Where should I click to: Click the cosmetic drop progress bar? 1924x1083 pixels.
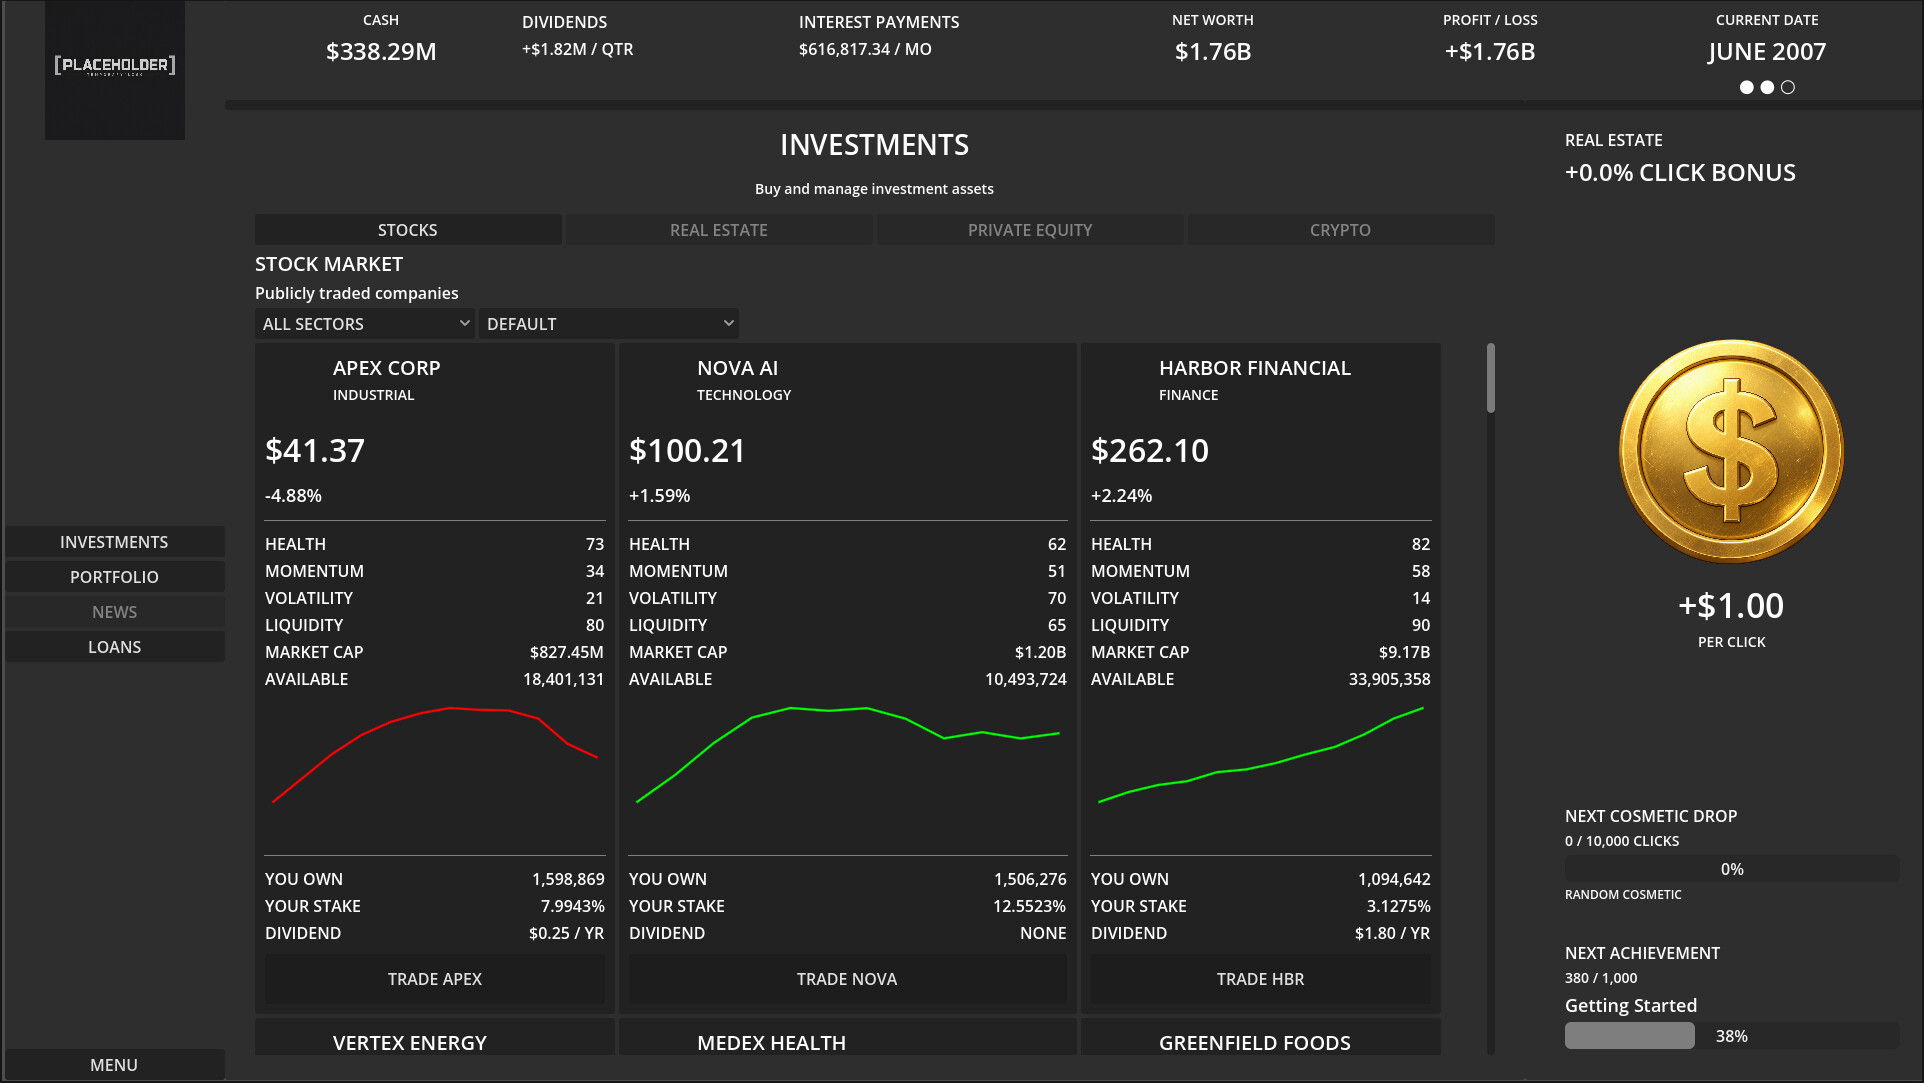point(1732,869)
